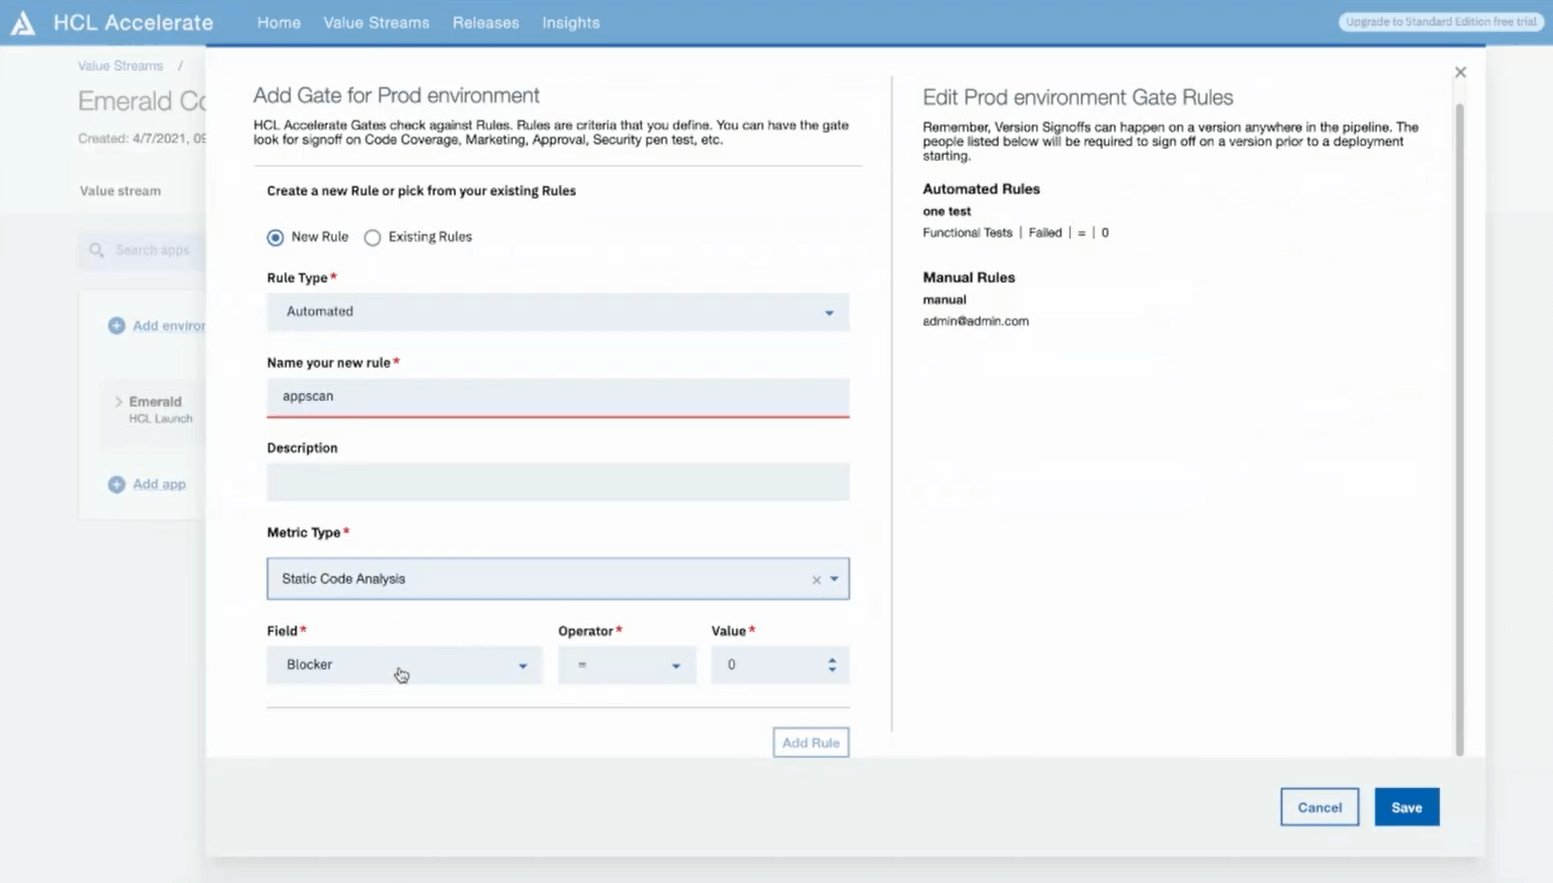This screenshot has height=883, width=1553.
Task: Click the HCL Accelerate logo icon
Action: pyautogui.click(x=23, y=22)
